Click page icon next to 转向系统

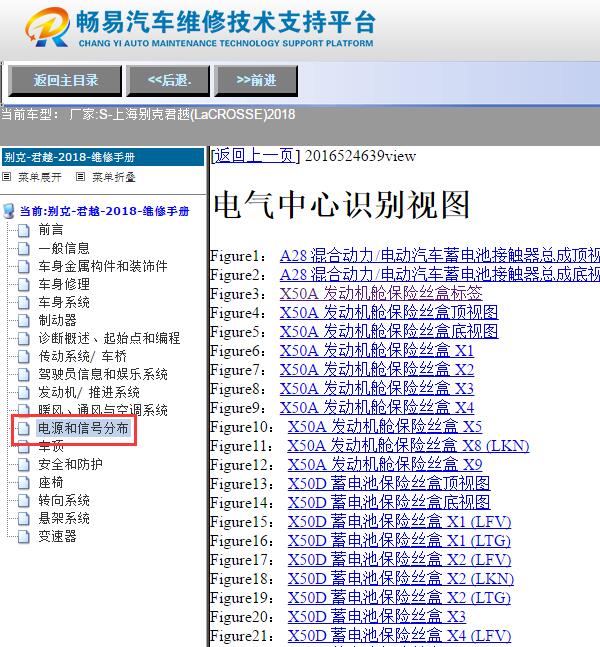[24, 501]
